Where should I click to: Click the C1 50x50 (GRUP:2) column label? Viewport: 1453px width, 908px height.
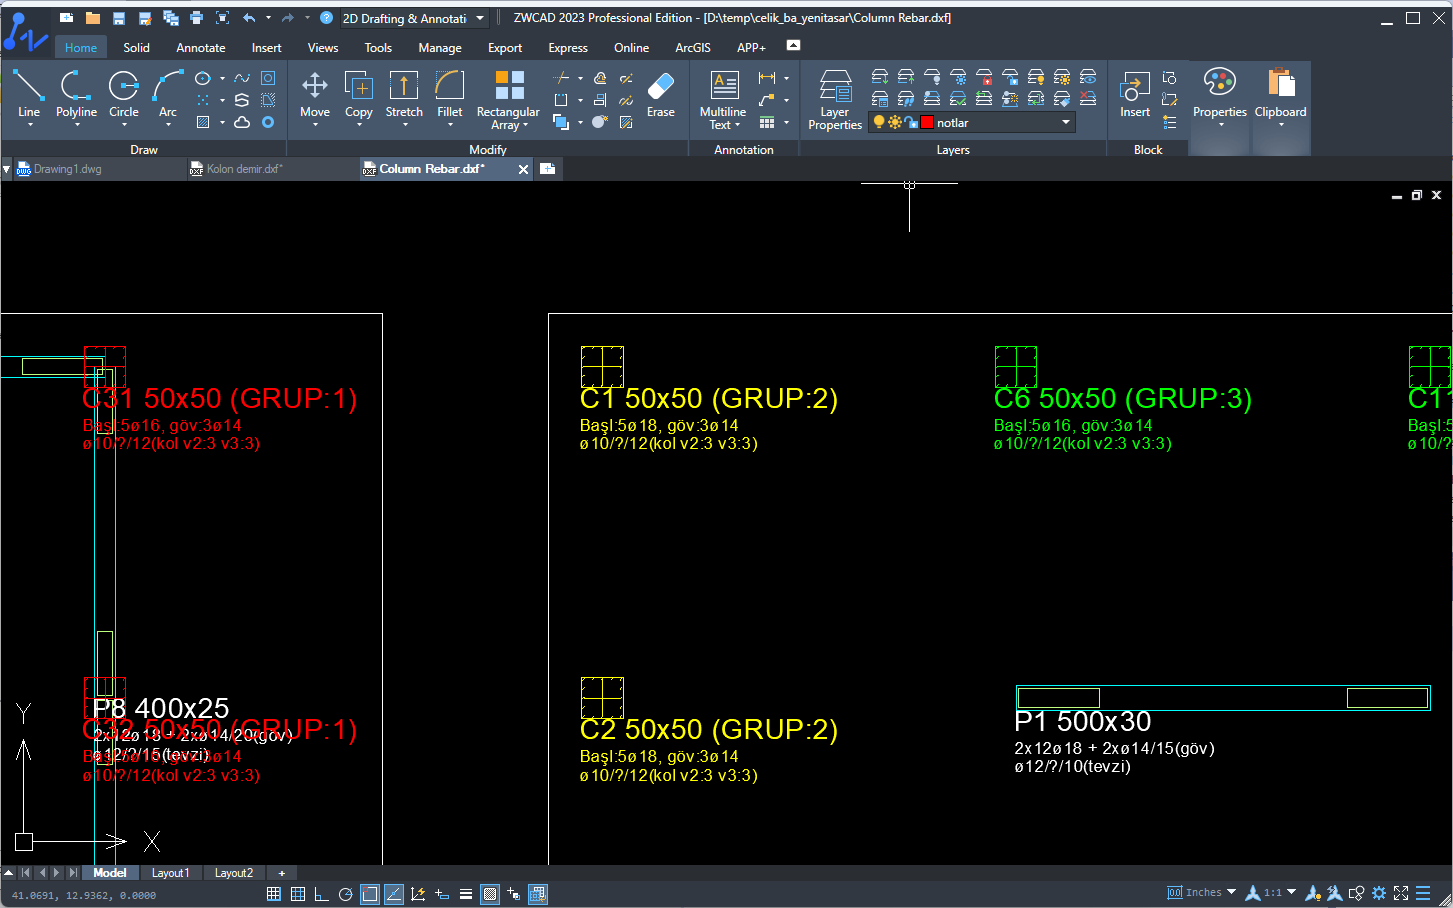coord(709,398)
